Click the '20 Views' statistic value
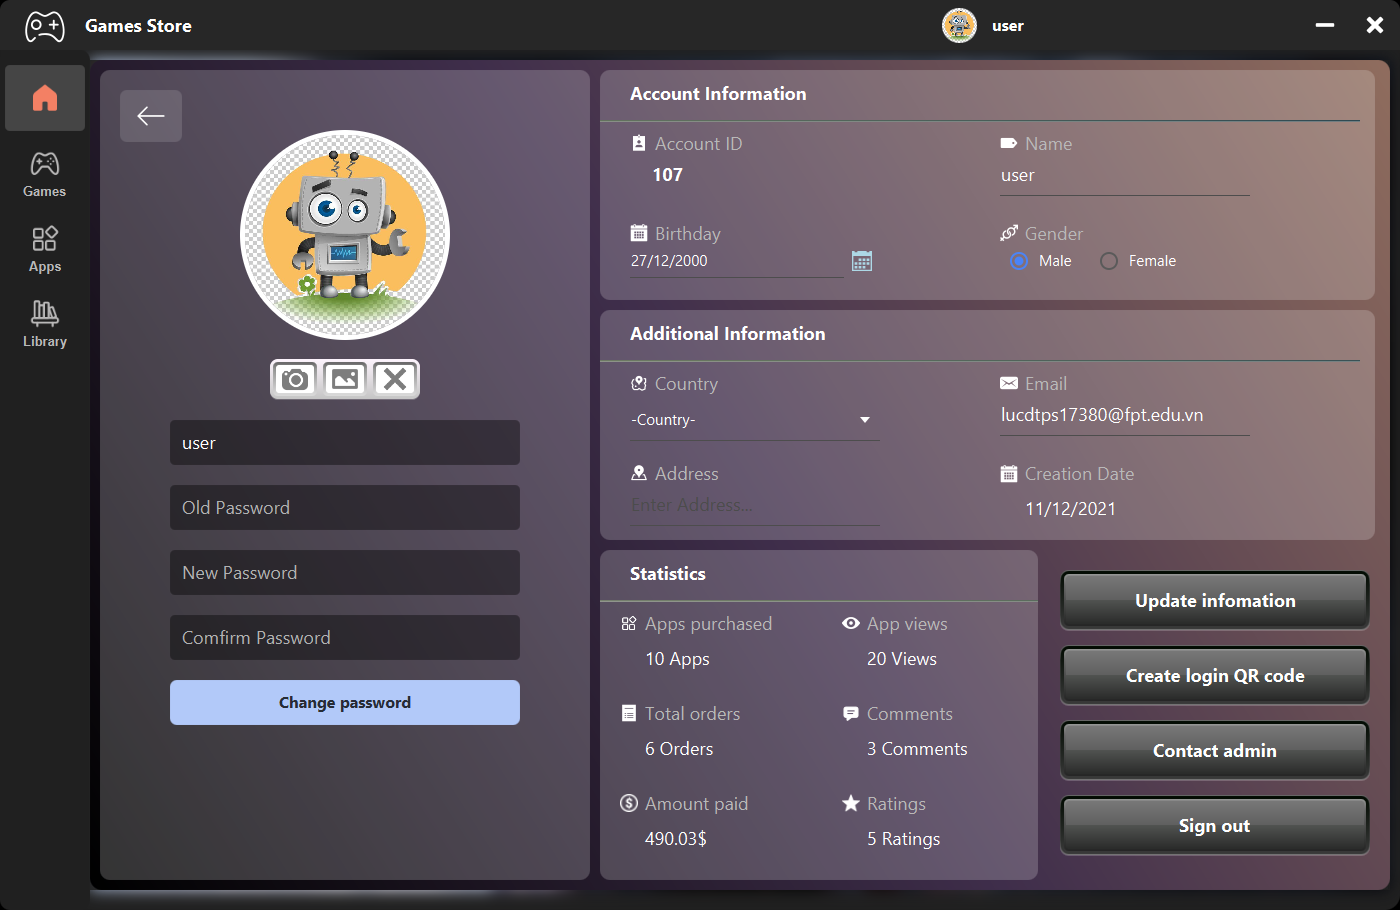 coord(902,659)
